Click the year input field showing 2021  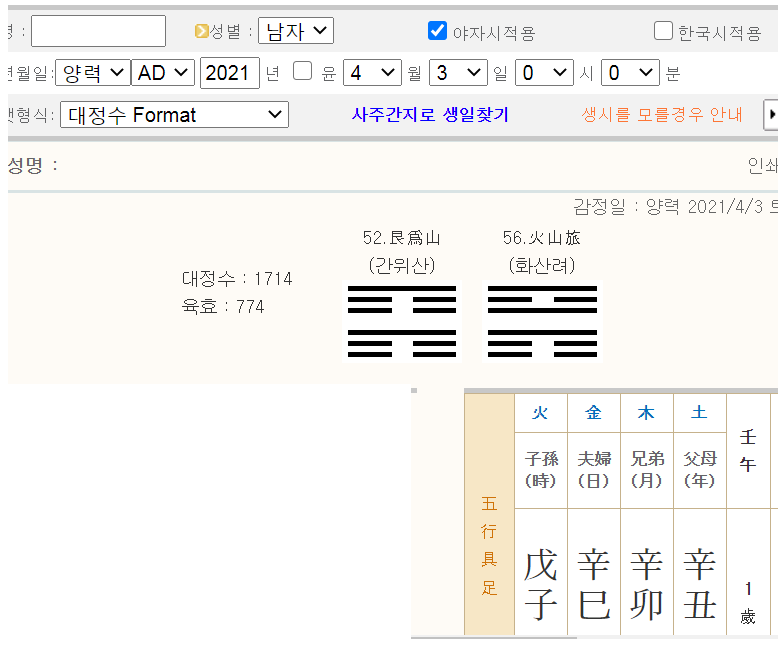click(230, 73)
